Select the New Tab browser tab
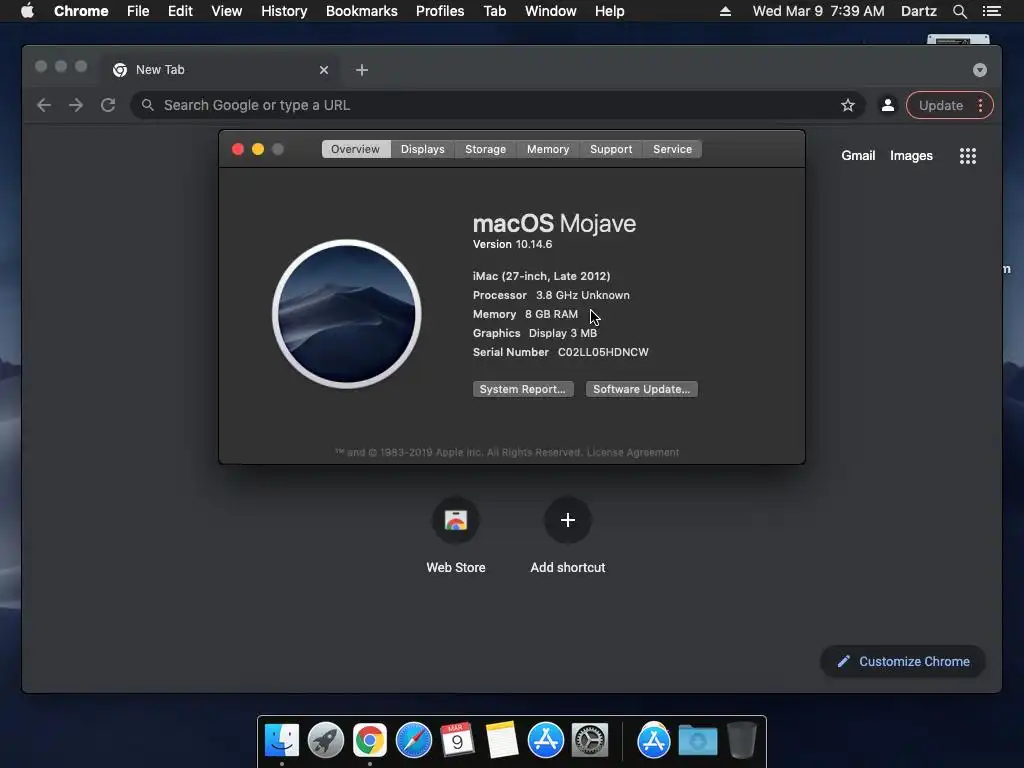The image size is (1024, 768). point(219,70)
